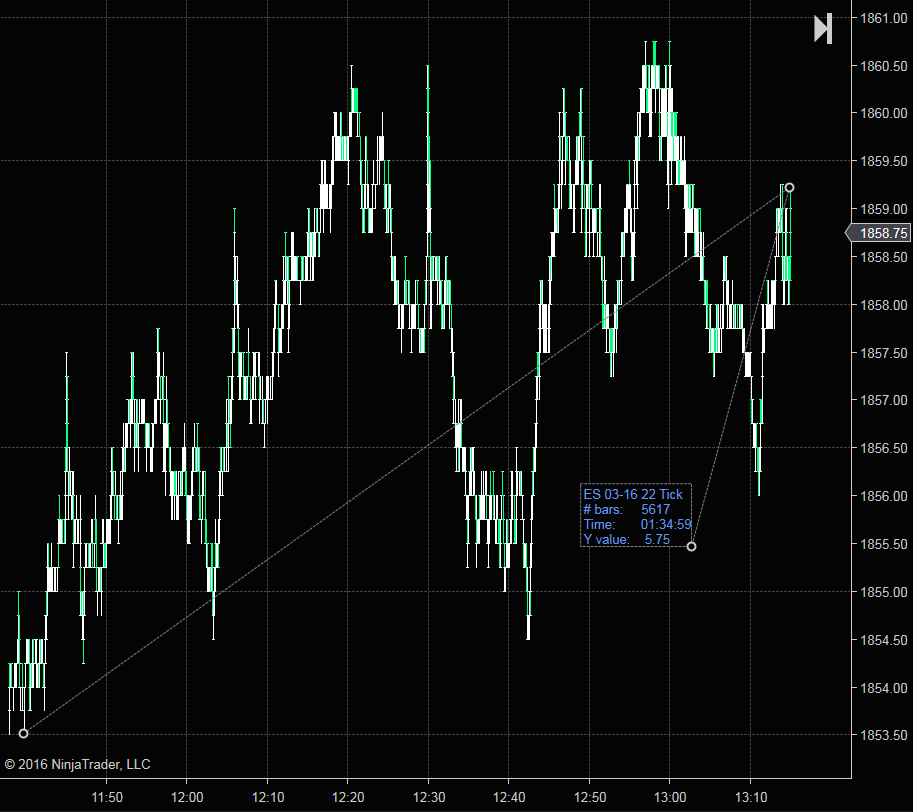Click the 1854.00 price axis label
The image size is (913, 812).
coord(883,687)
